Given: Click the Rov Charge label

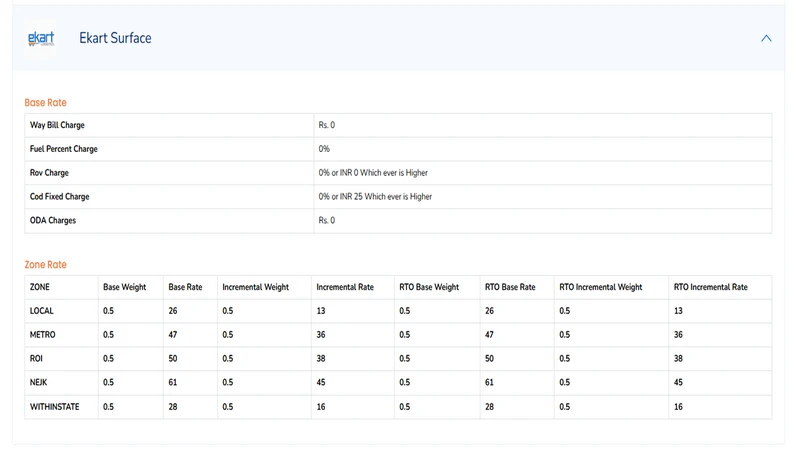Looking at the screenshot, I should click(49, 173).
